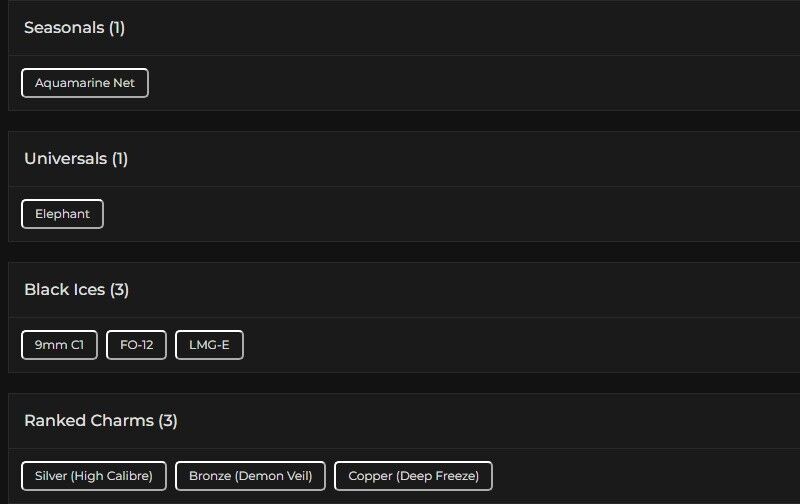
Task: Click the Aquamarine Net tag
Action: tap(85, 83)
